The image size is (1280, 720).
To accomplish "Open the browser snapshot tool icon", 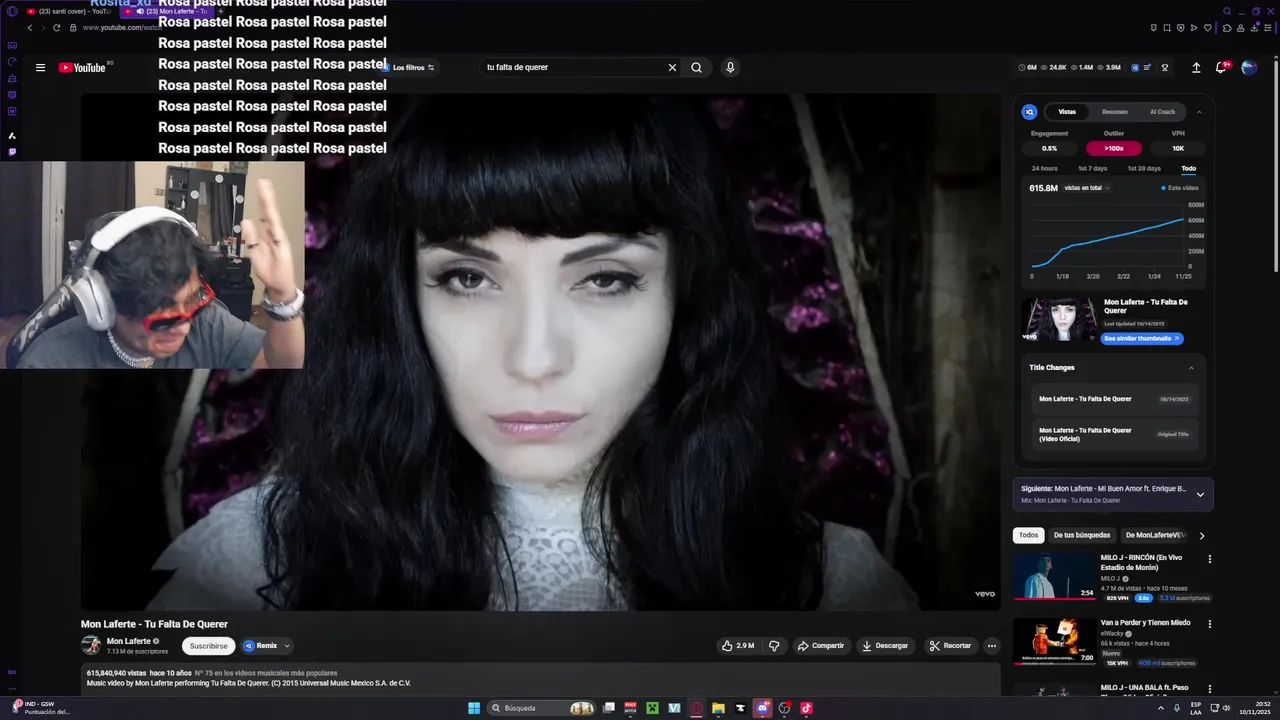I will [x=1167, y=28].
